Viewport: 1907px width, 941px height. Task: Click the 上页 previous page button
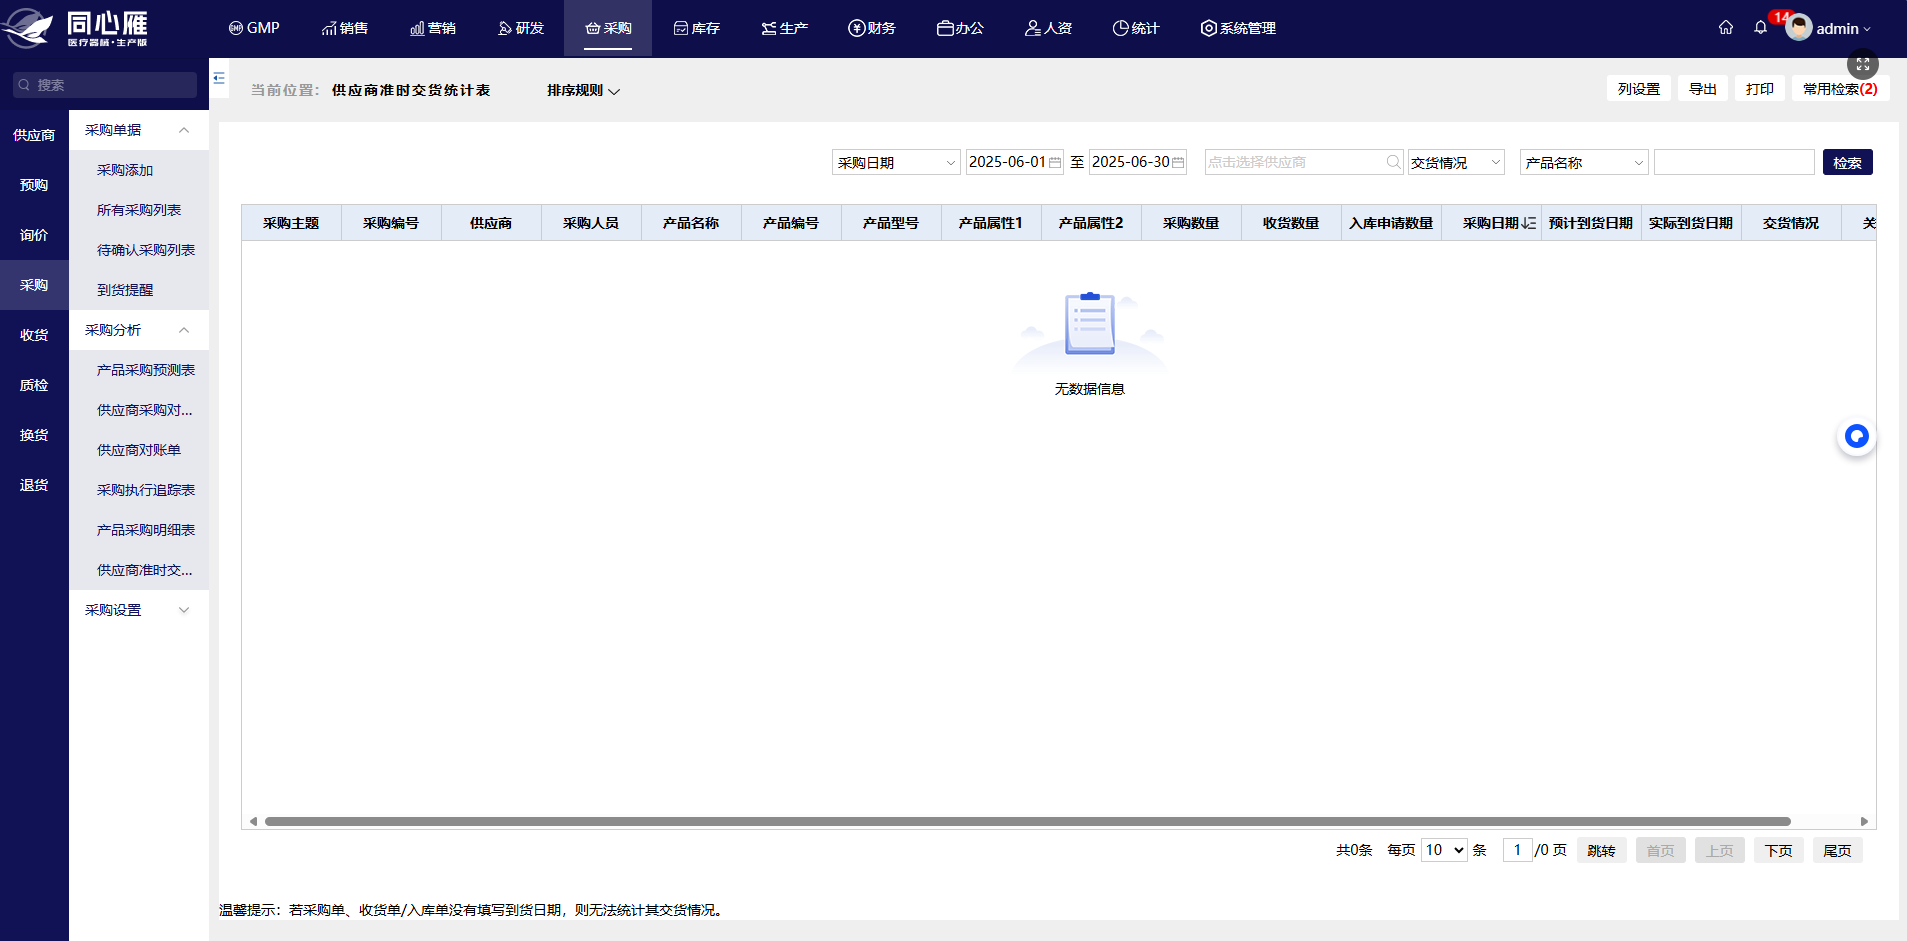[x=1720, y=850]
